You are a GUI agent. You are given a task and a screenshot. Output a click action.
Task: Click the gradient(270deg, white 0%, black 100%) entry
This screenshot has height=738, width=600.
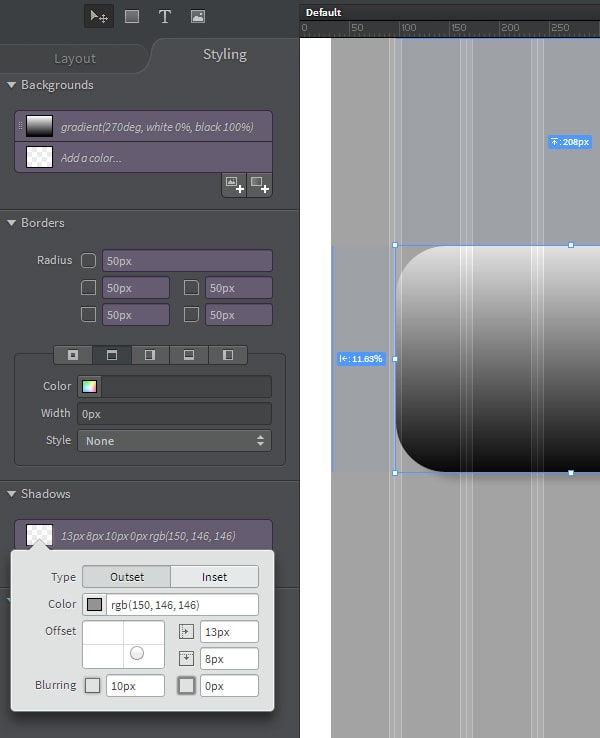click(x=157, y=127)
